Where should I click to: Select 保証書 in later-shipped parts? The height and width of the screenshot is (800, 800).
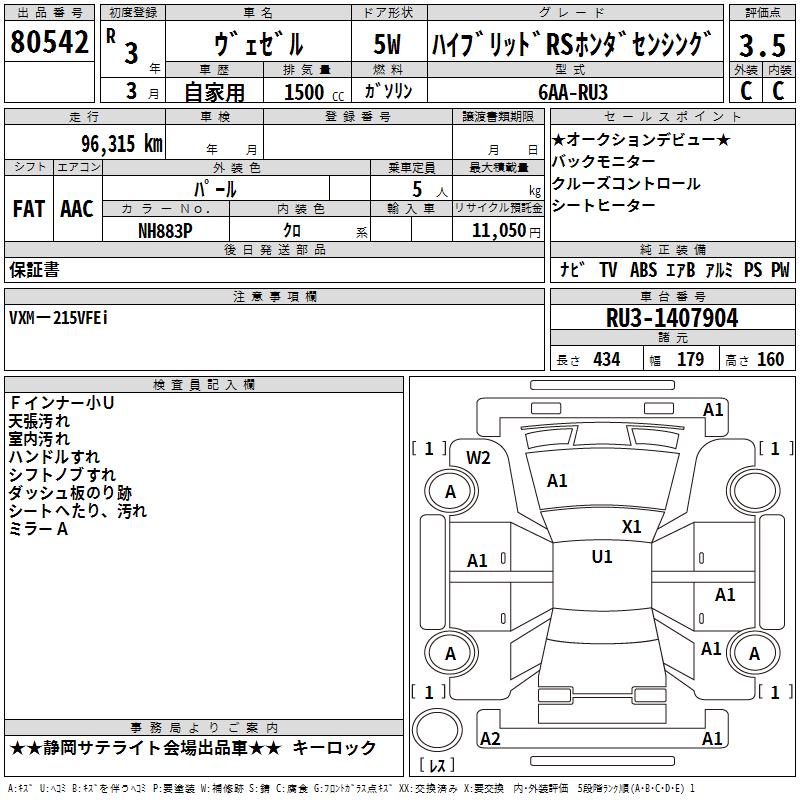point(34,269)
